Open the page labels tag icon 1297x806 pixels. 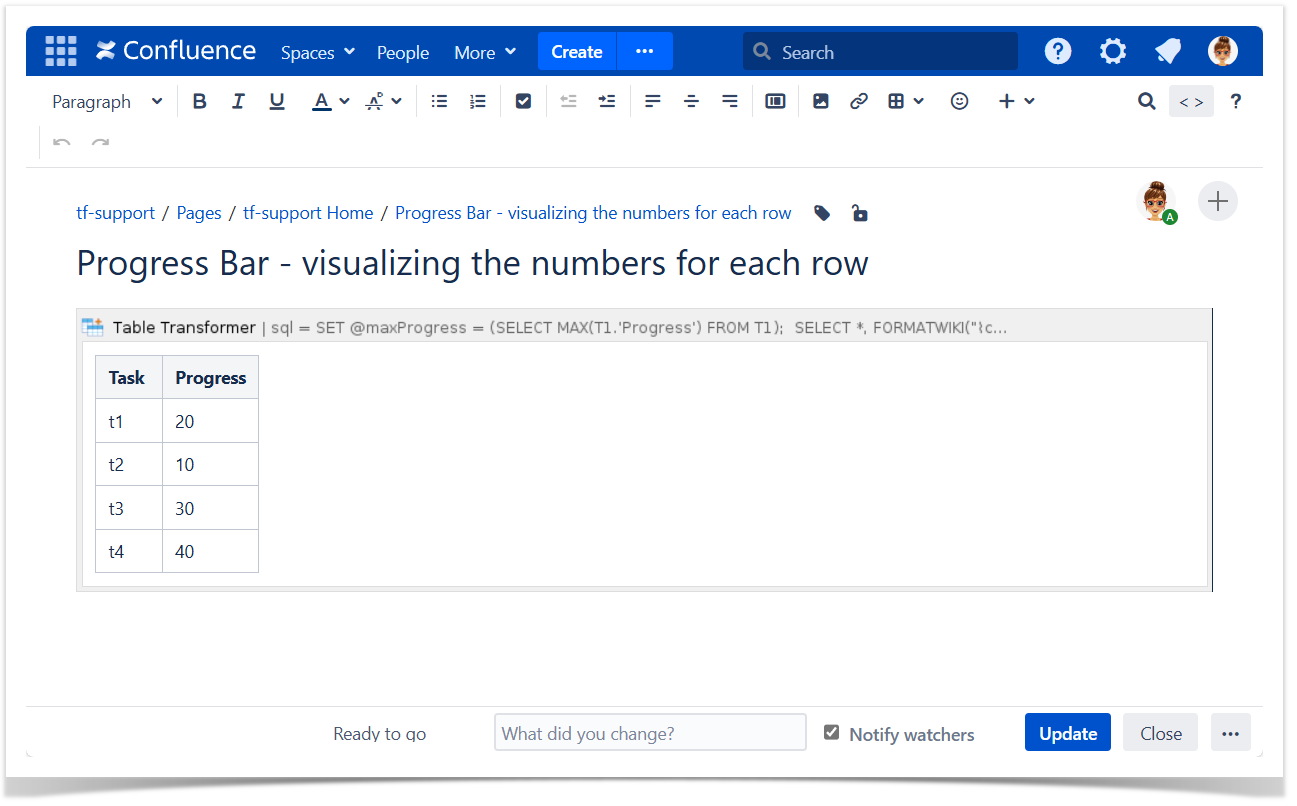(822, 213)
